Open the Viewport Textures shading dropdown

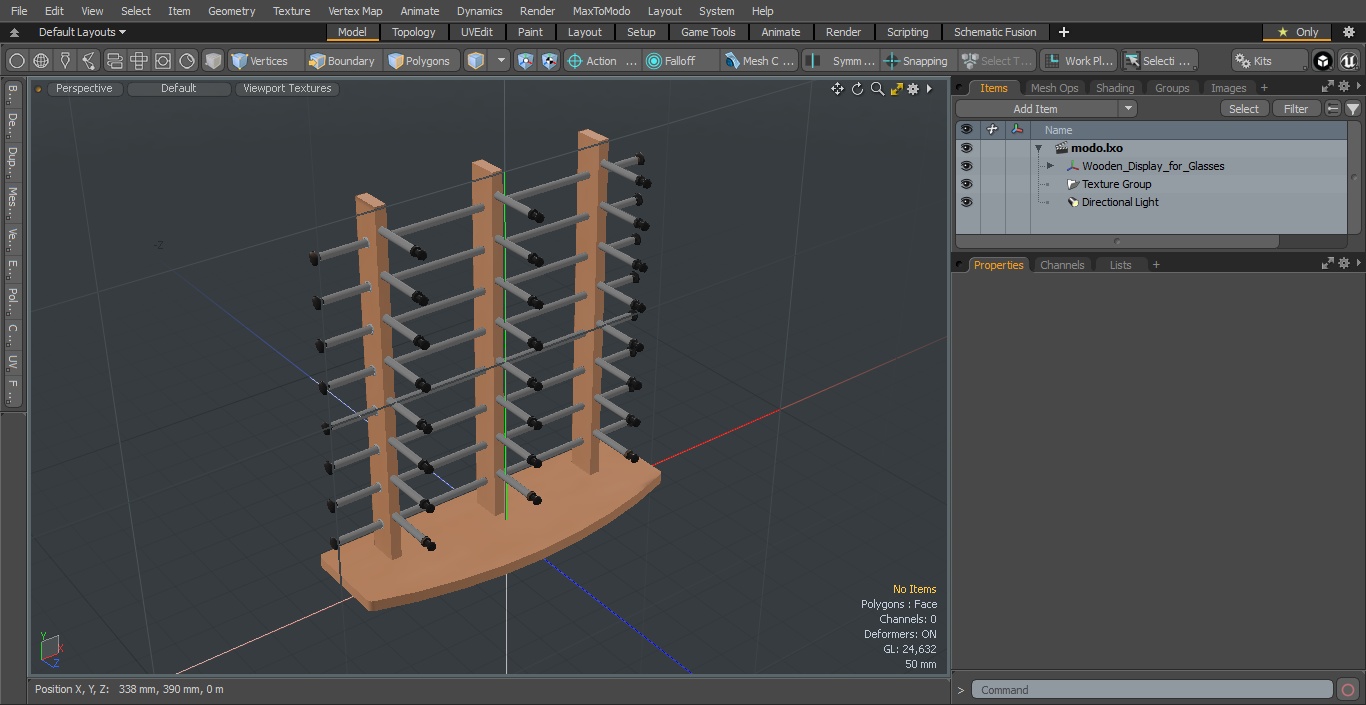(287, 89)
